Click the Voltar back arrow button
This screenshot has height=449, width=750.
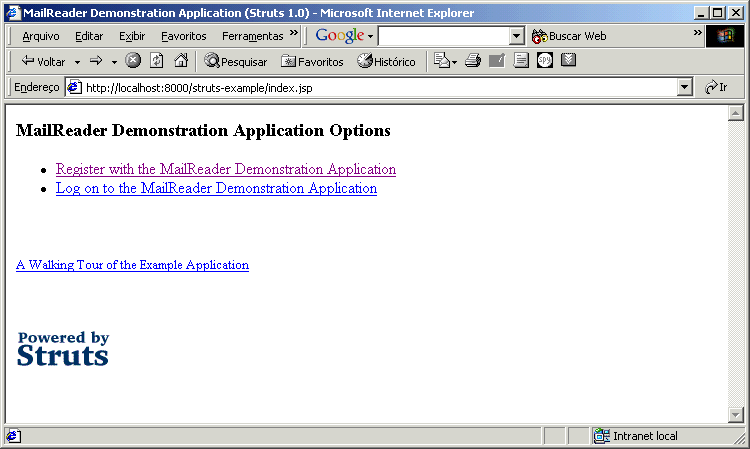point(43,61)
